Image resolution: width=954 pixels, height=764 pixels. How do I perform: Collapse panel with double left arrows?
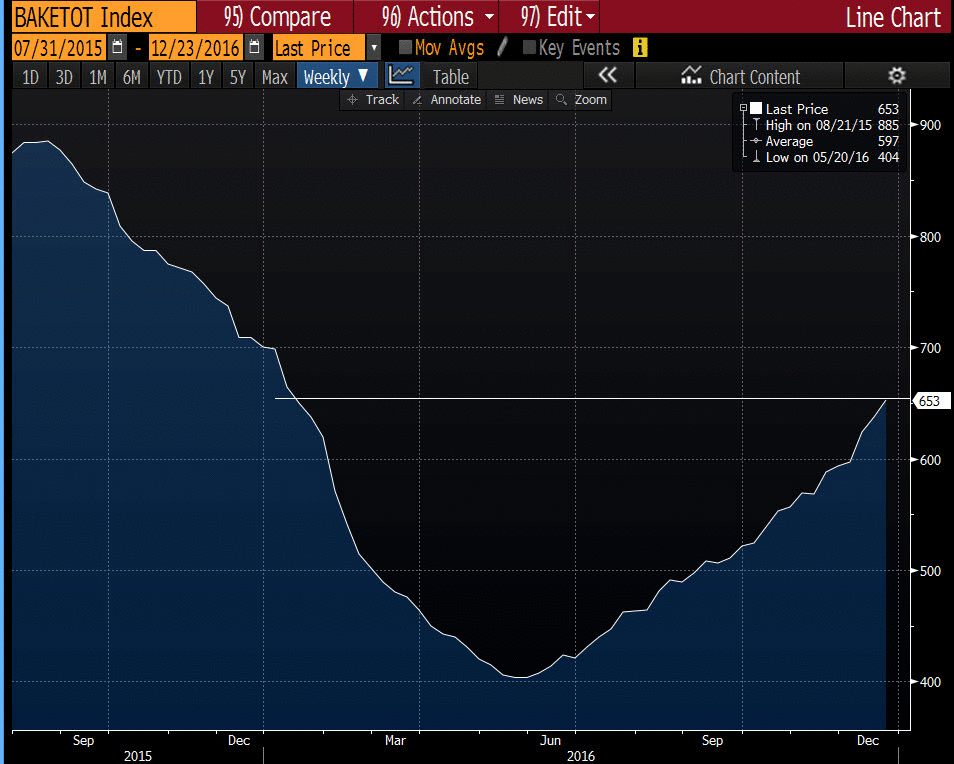tap(607, 76)
